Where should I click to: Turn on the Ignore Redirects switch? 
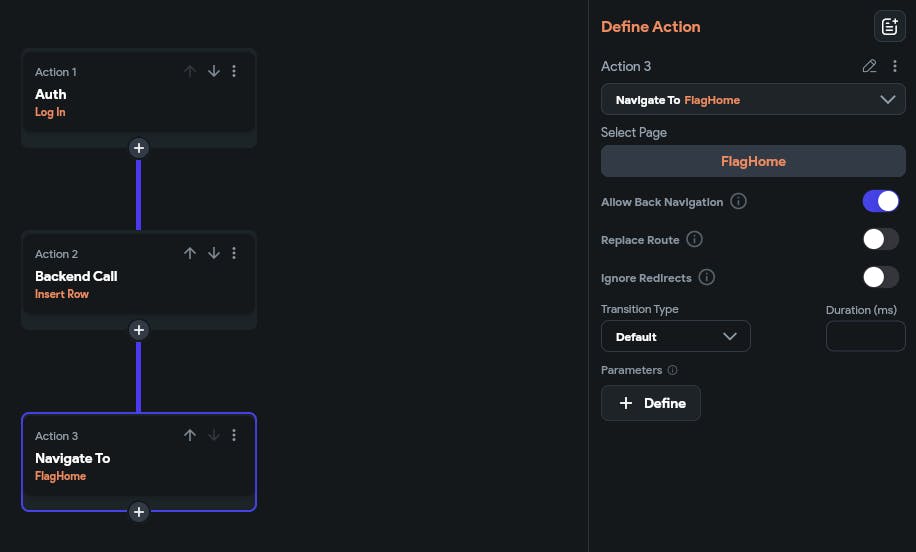tap(880, 277)
